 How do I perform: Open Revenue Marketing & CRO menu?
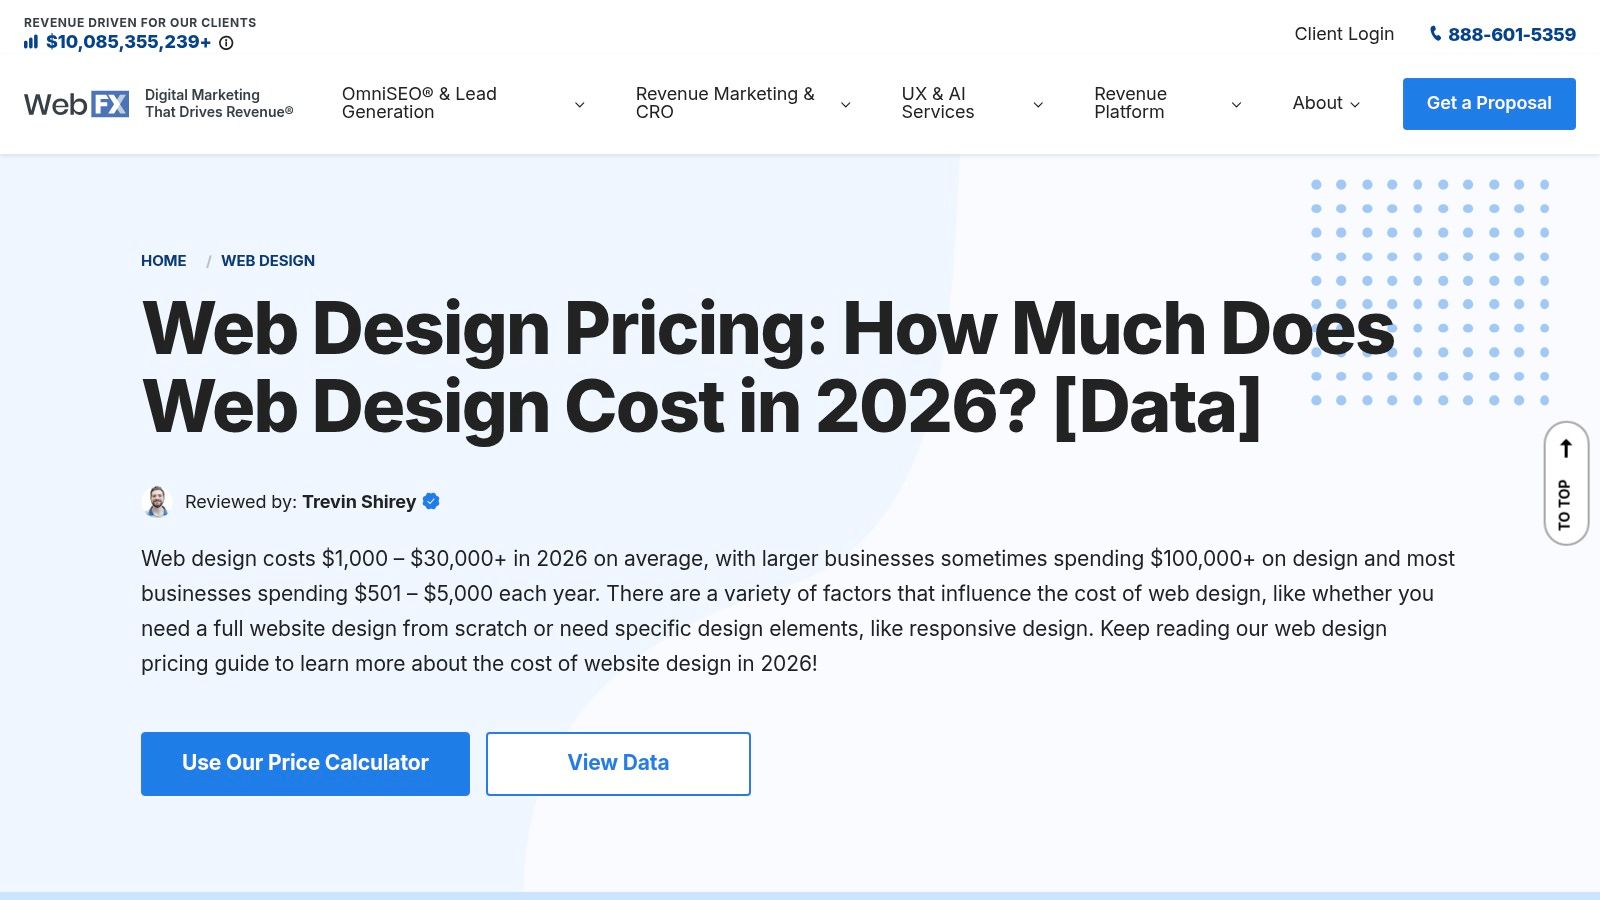point(725,103)
